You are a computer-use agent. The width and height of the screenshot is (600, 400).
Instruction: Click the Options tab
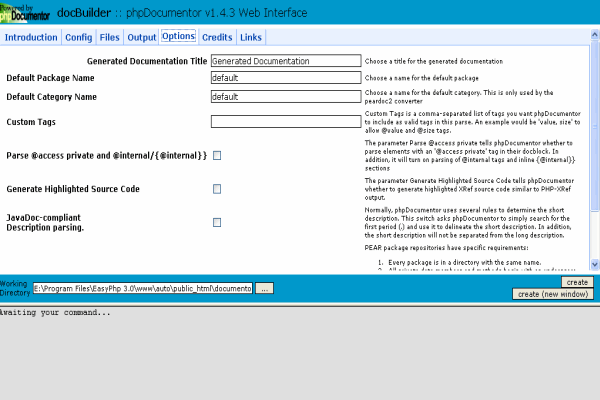pos(178,37)
